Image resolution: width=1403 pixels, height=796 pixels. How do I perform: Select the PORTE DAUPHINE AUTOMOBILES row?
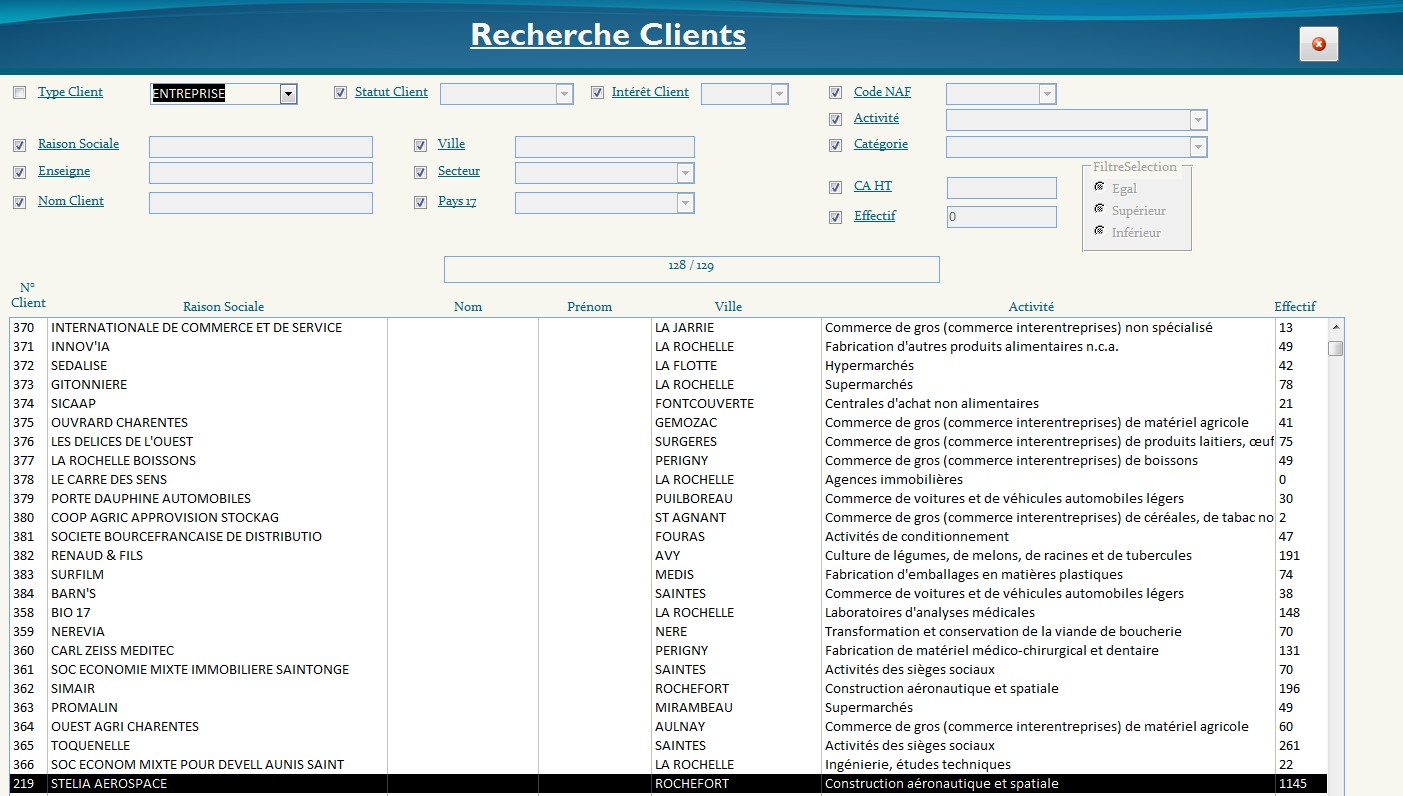[x=668, y=499]
